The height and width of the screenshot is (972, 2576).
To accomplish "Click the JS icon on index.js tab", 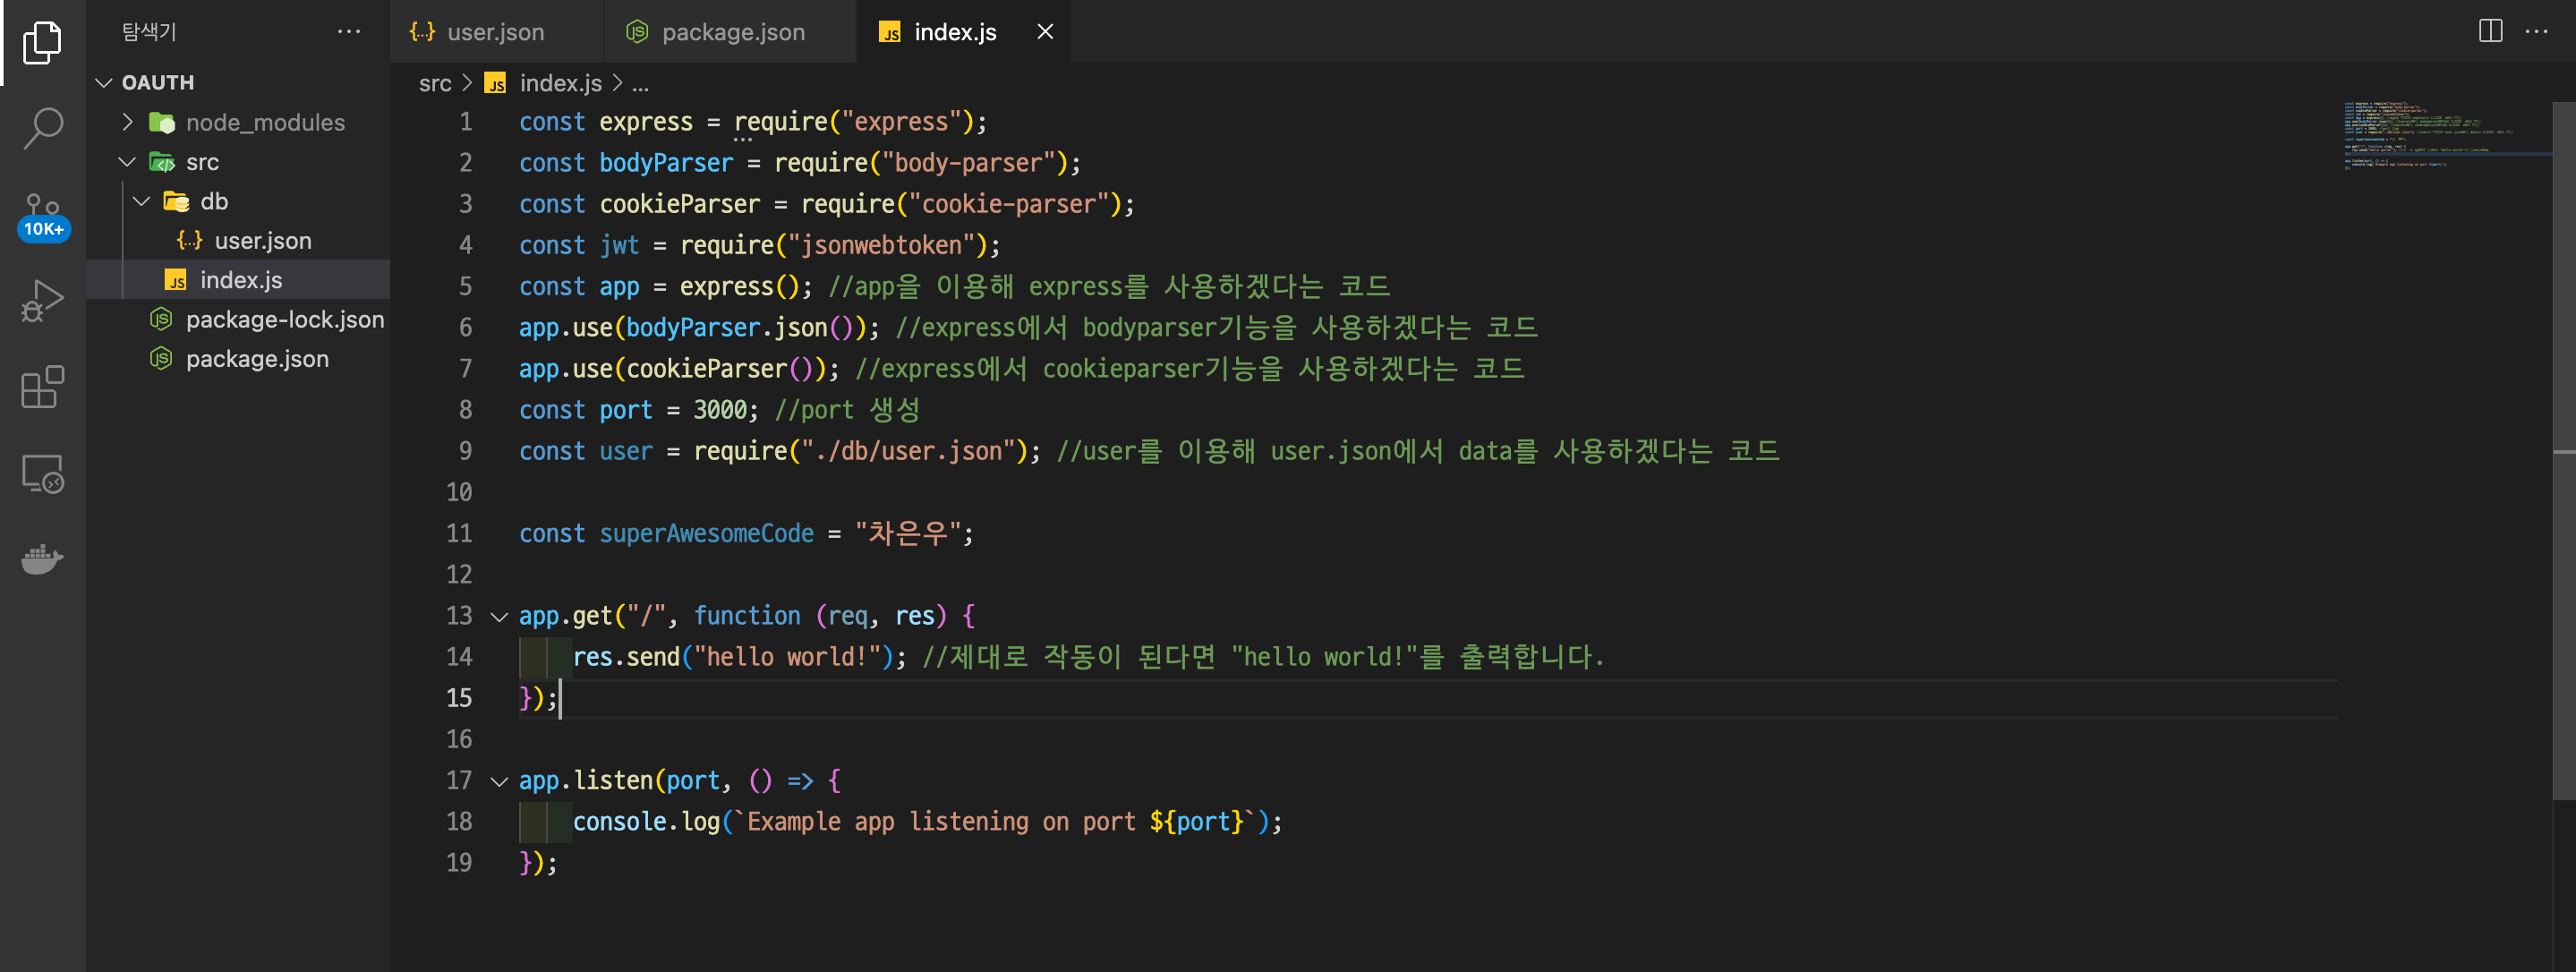I will (889, 32).
